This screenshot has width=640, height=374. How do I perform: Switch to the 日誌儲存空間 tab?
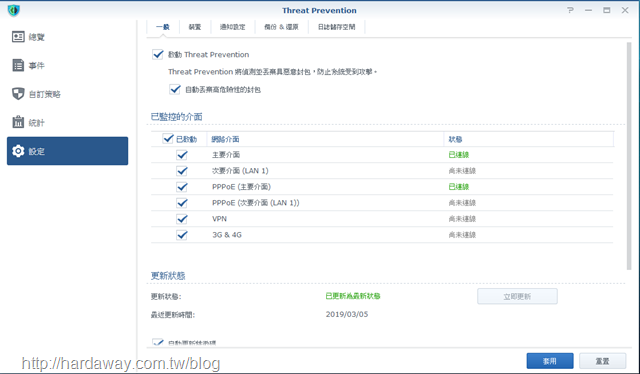point(336,27)
